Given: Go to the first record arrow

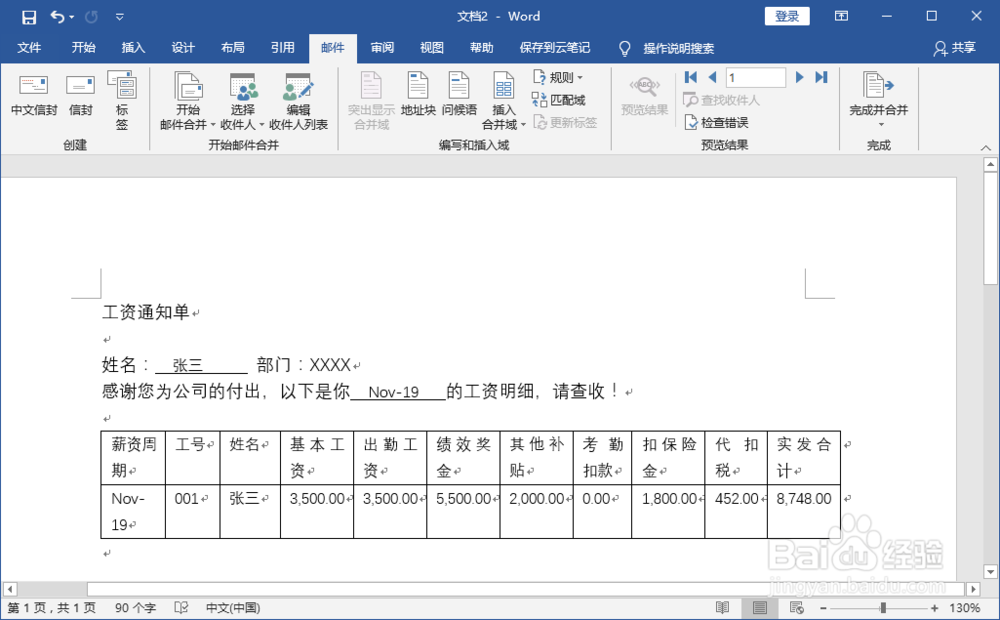Looking at the screenshot, I should pos(691,77).
